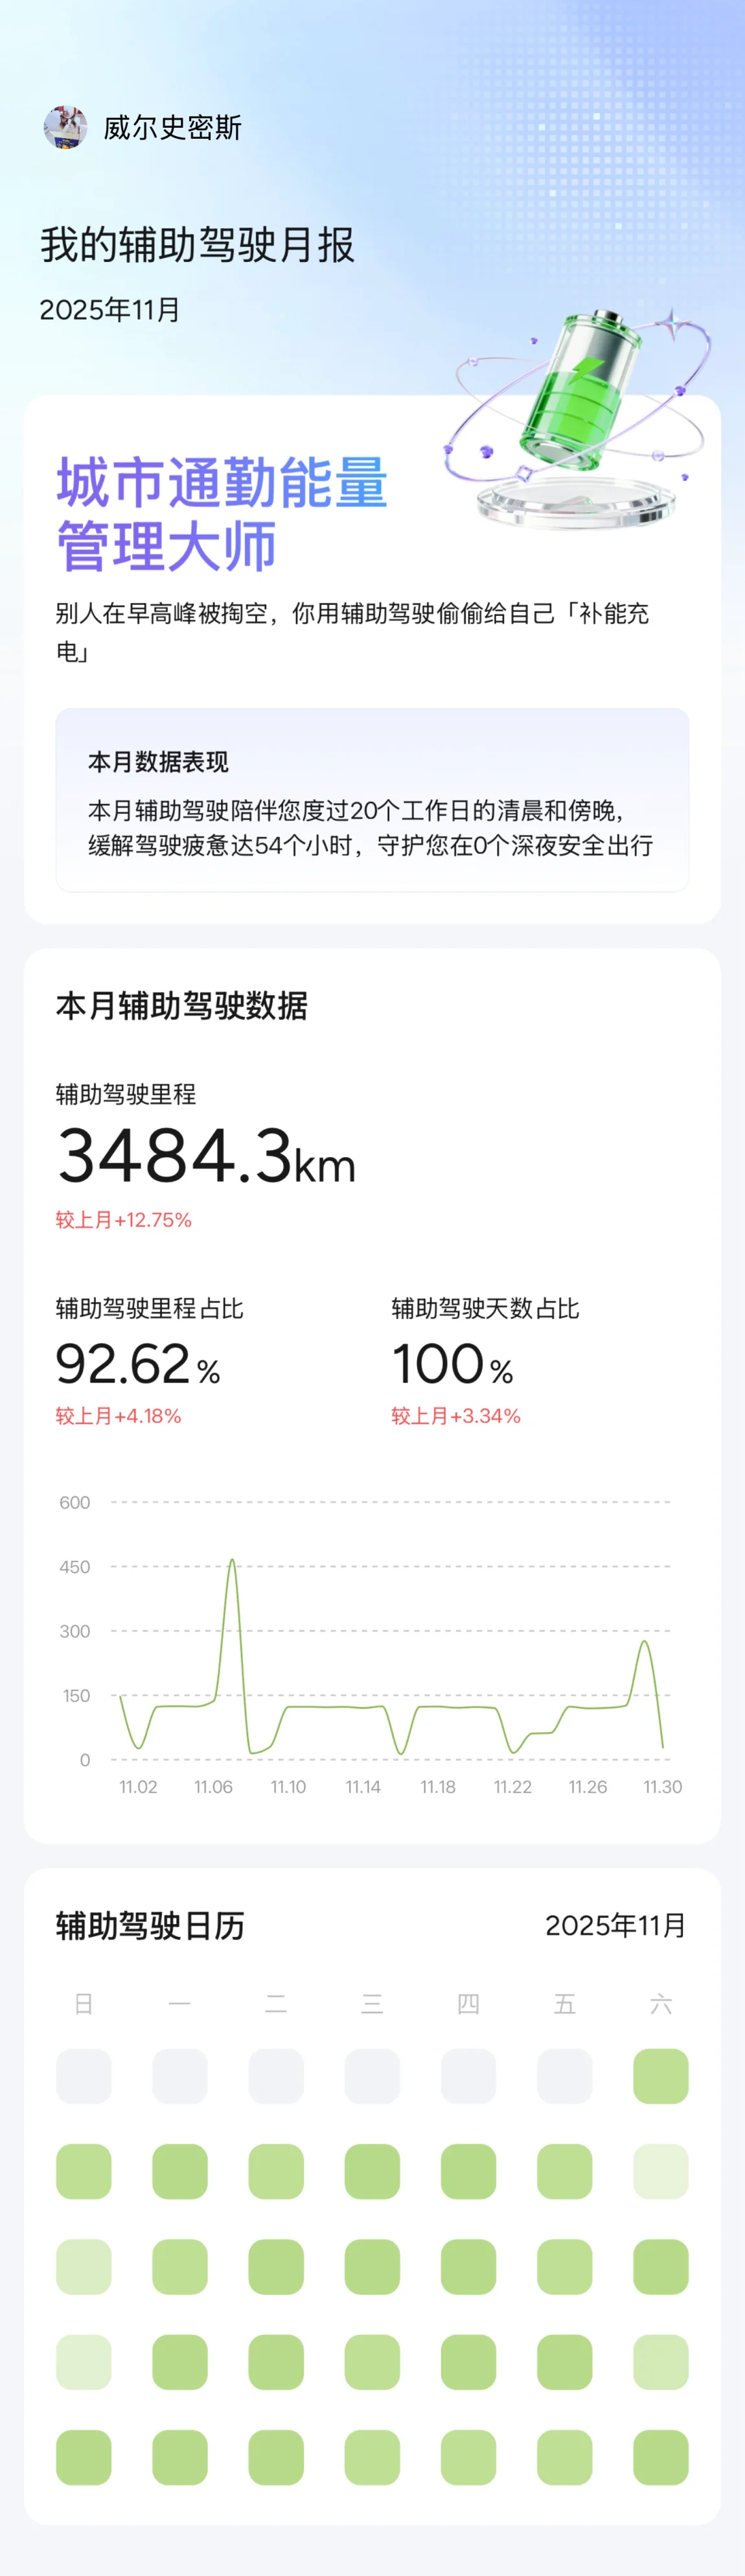Image resolution: width=745 pixels, height=2576 pixels.
Task: Tap the 3484.3km assisted mileage value
Action: pyautogui.click(x=206, y=1157)
